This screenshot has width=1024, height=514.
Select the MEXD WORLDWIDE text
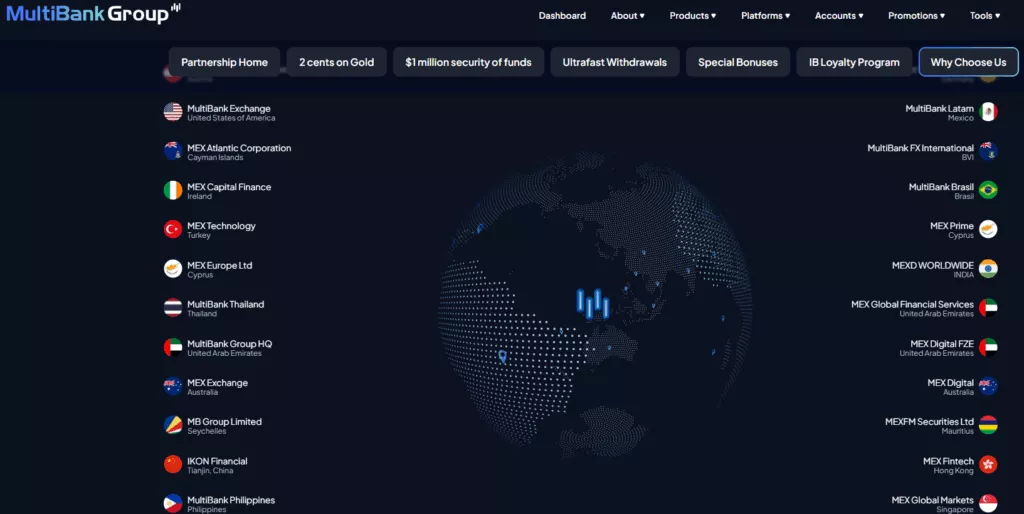tap(933, 265)
